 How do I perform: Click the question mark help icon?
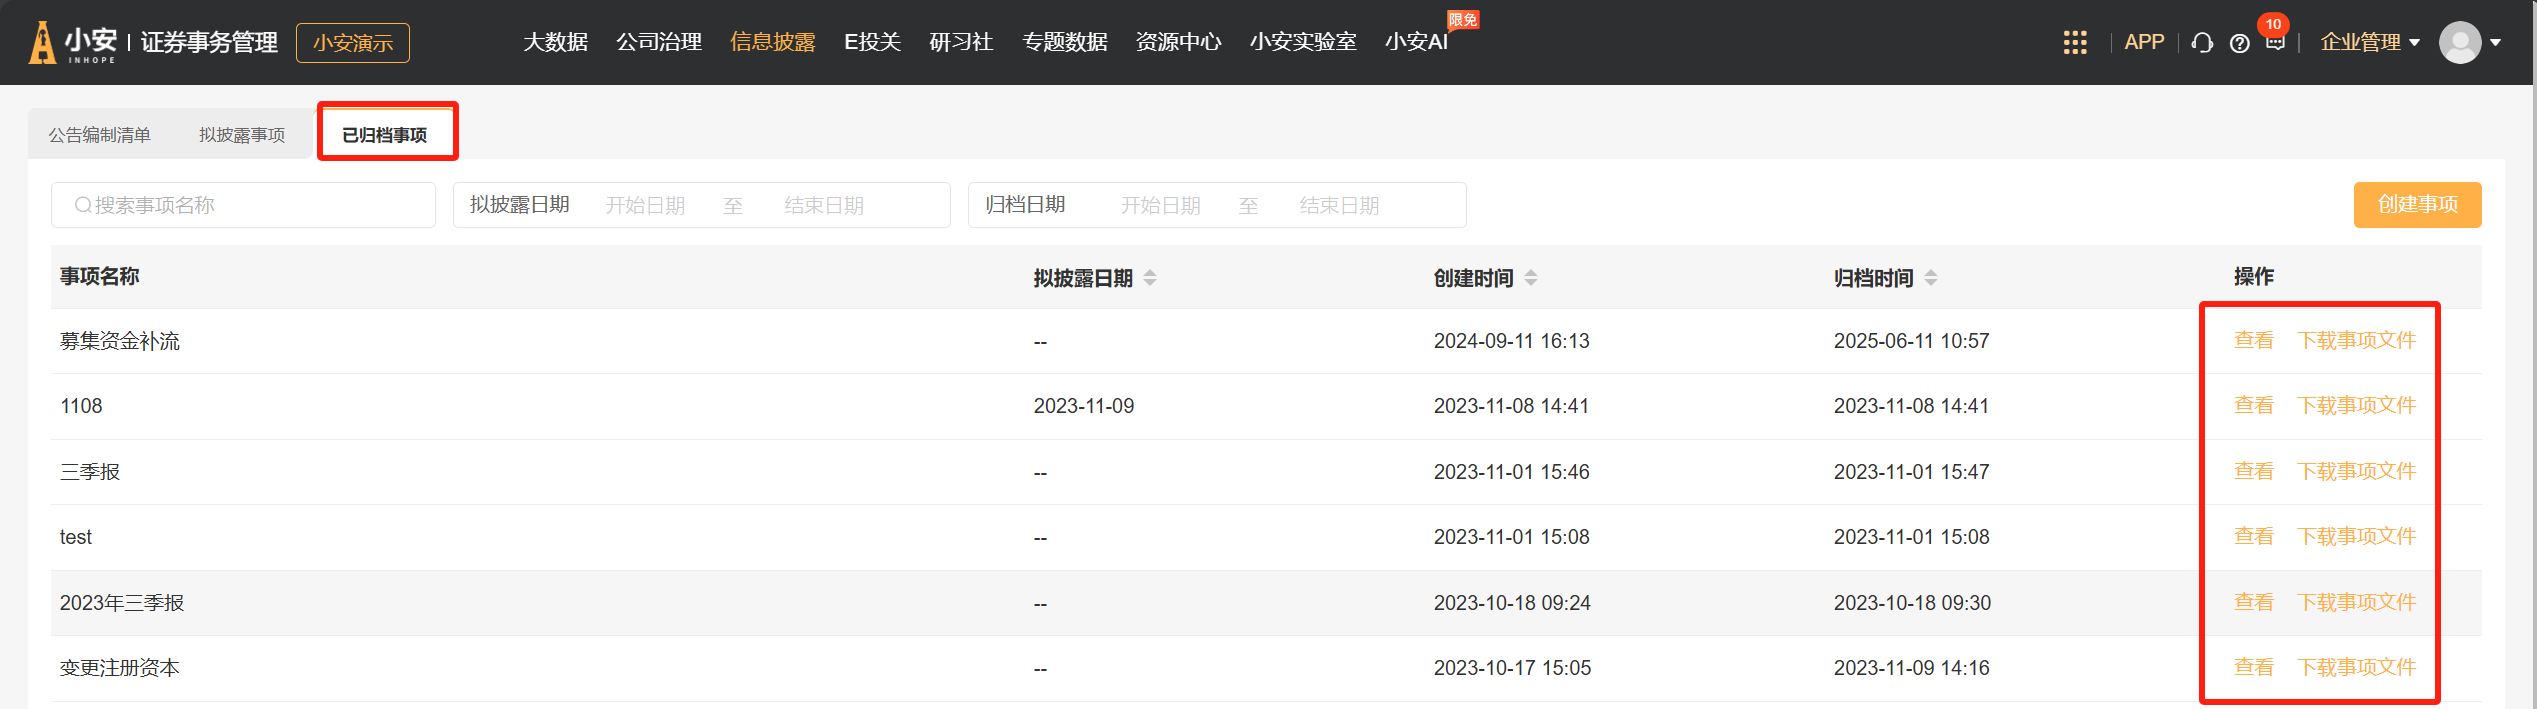click(2240, 43)
